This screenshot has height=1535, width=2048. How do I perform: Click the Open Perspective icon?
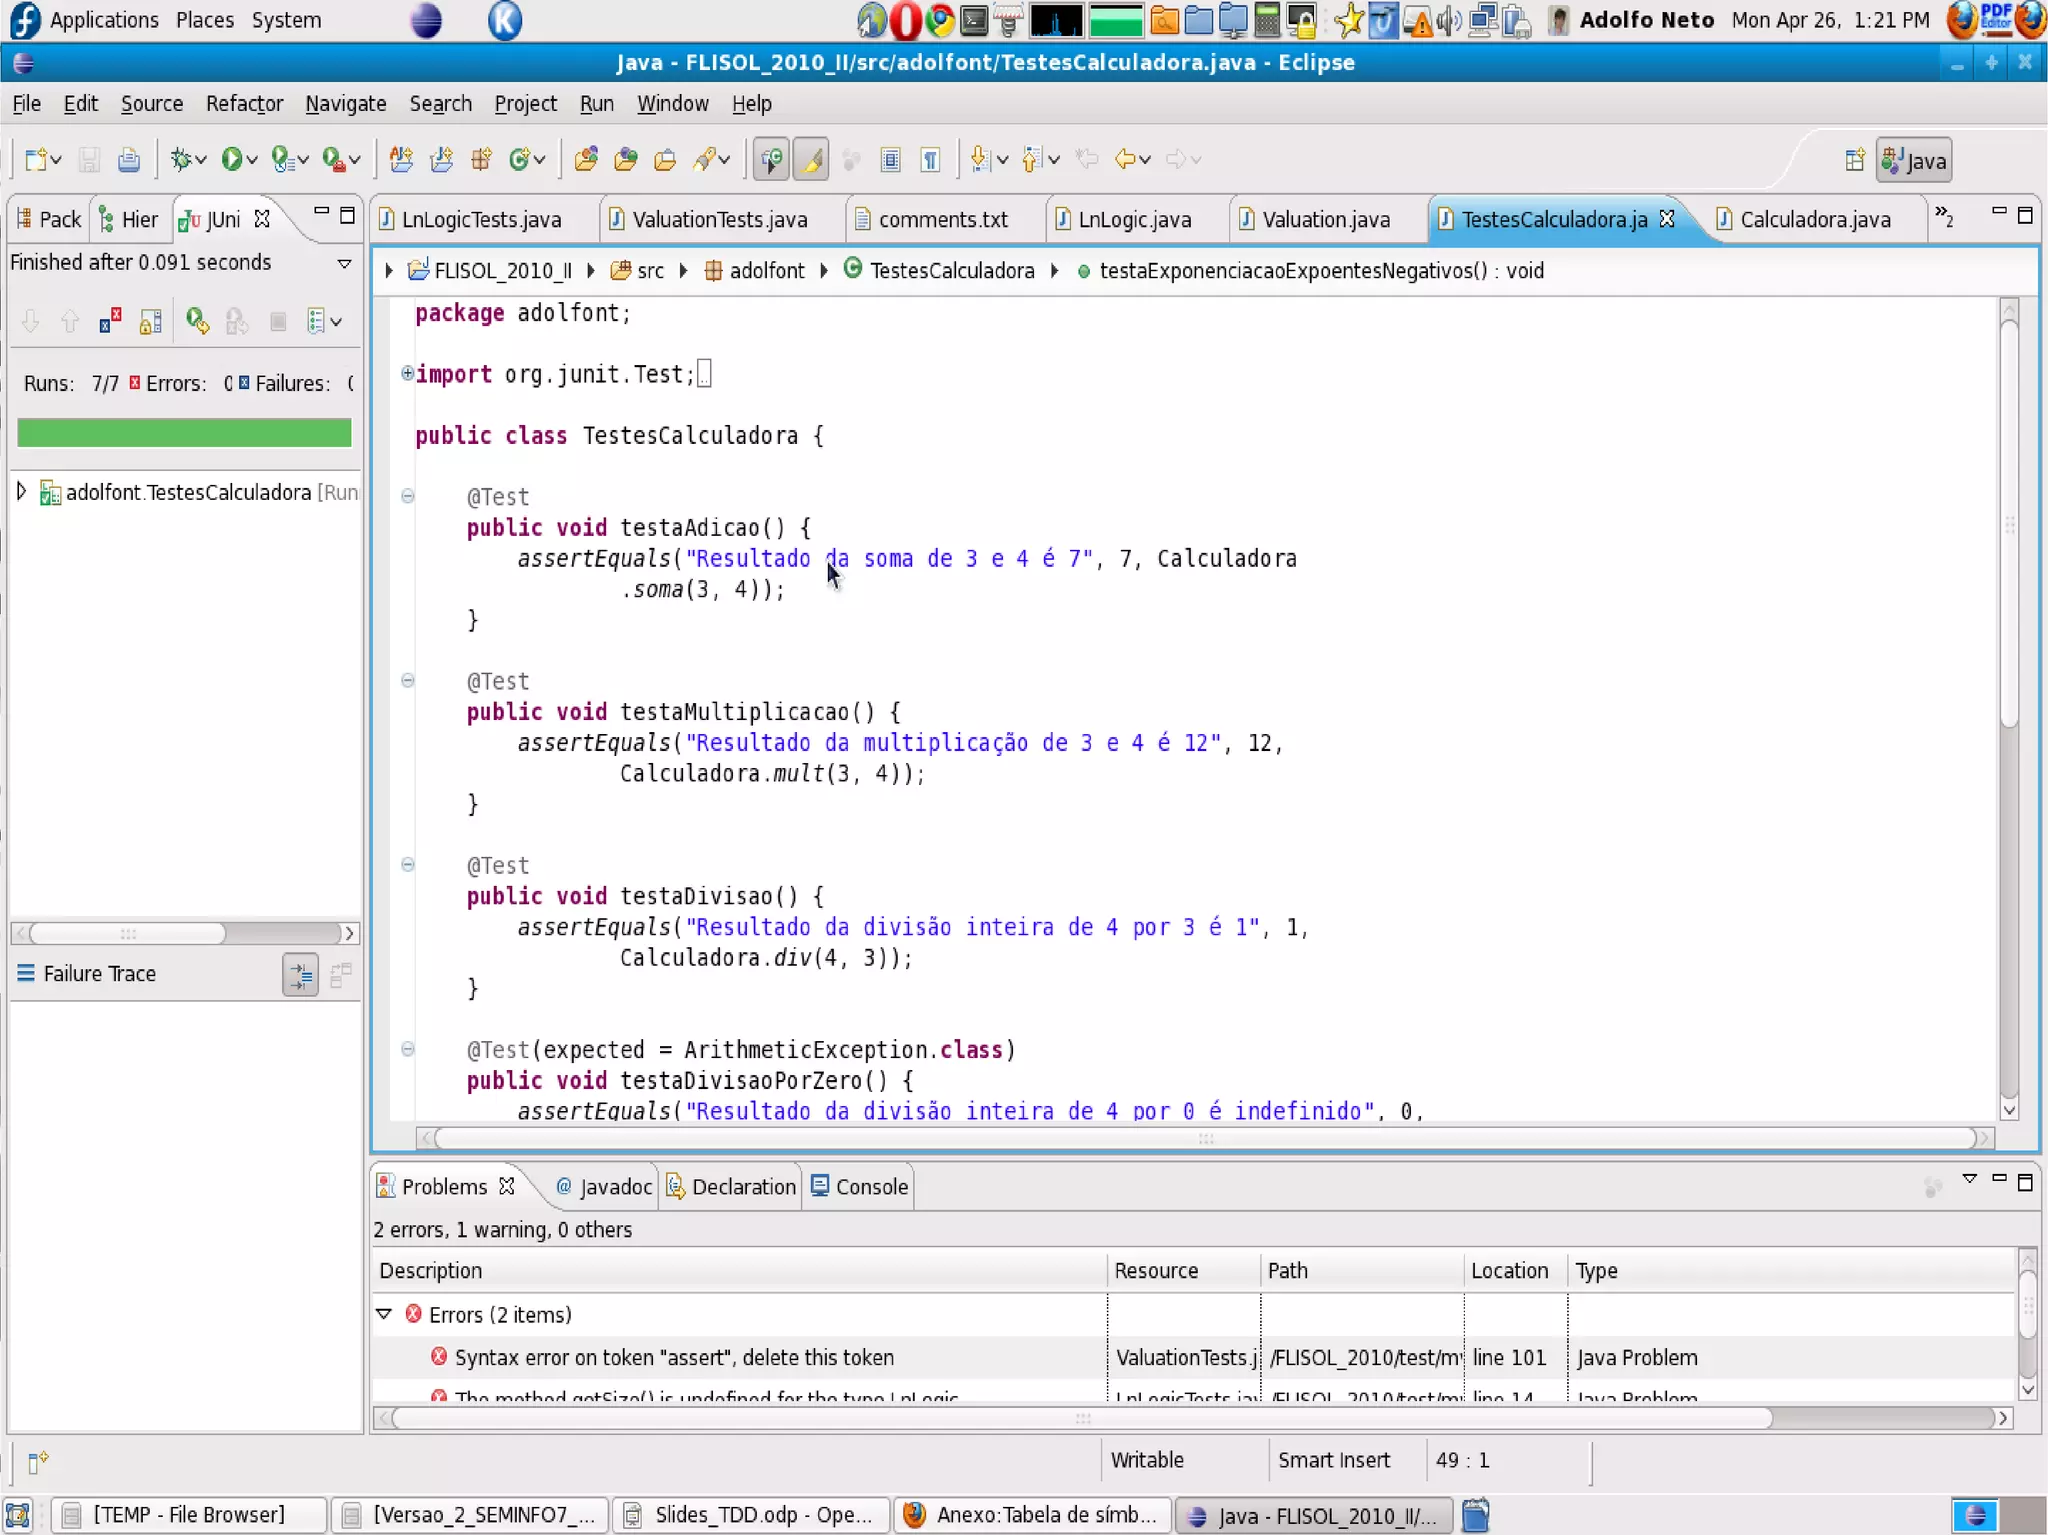[1854, 160]
